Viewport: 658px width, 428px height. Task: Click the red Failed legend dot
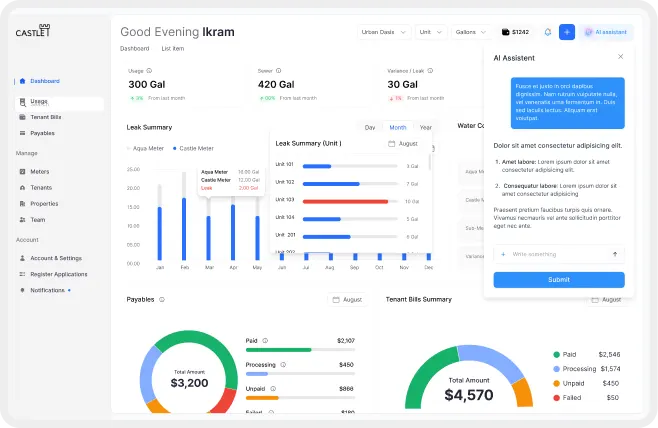[x=557, y=397]
